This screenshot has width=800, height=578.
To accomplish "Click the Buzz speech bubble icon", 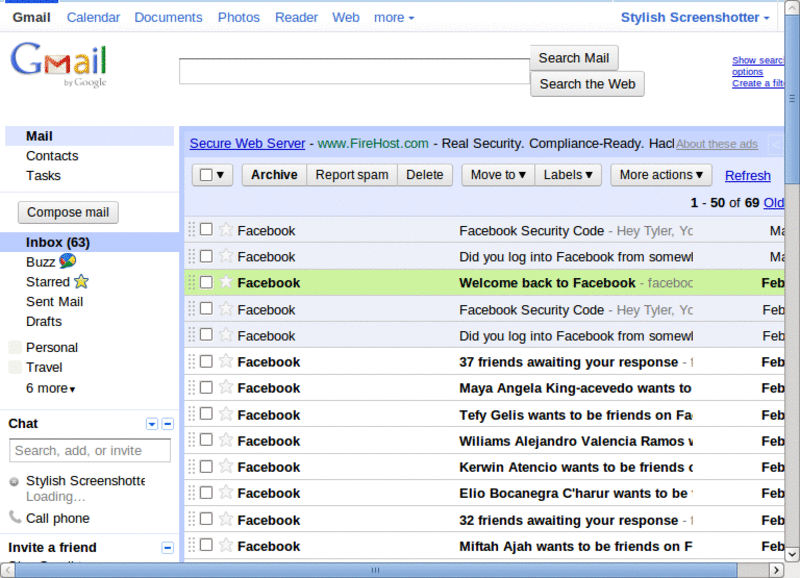I will click(67, 261).
